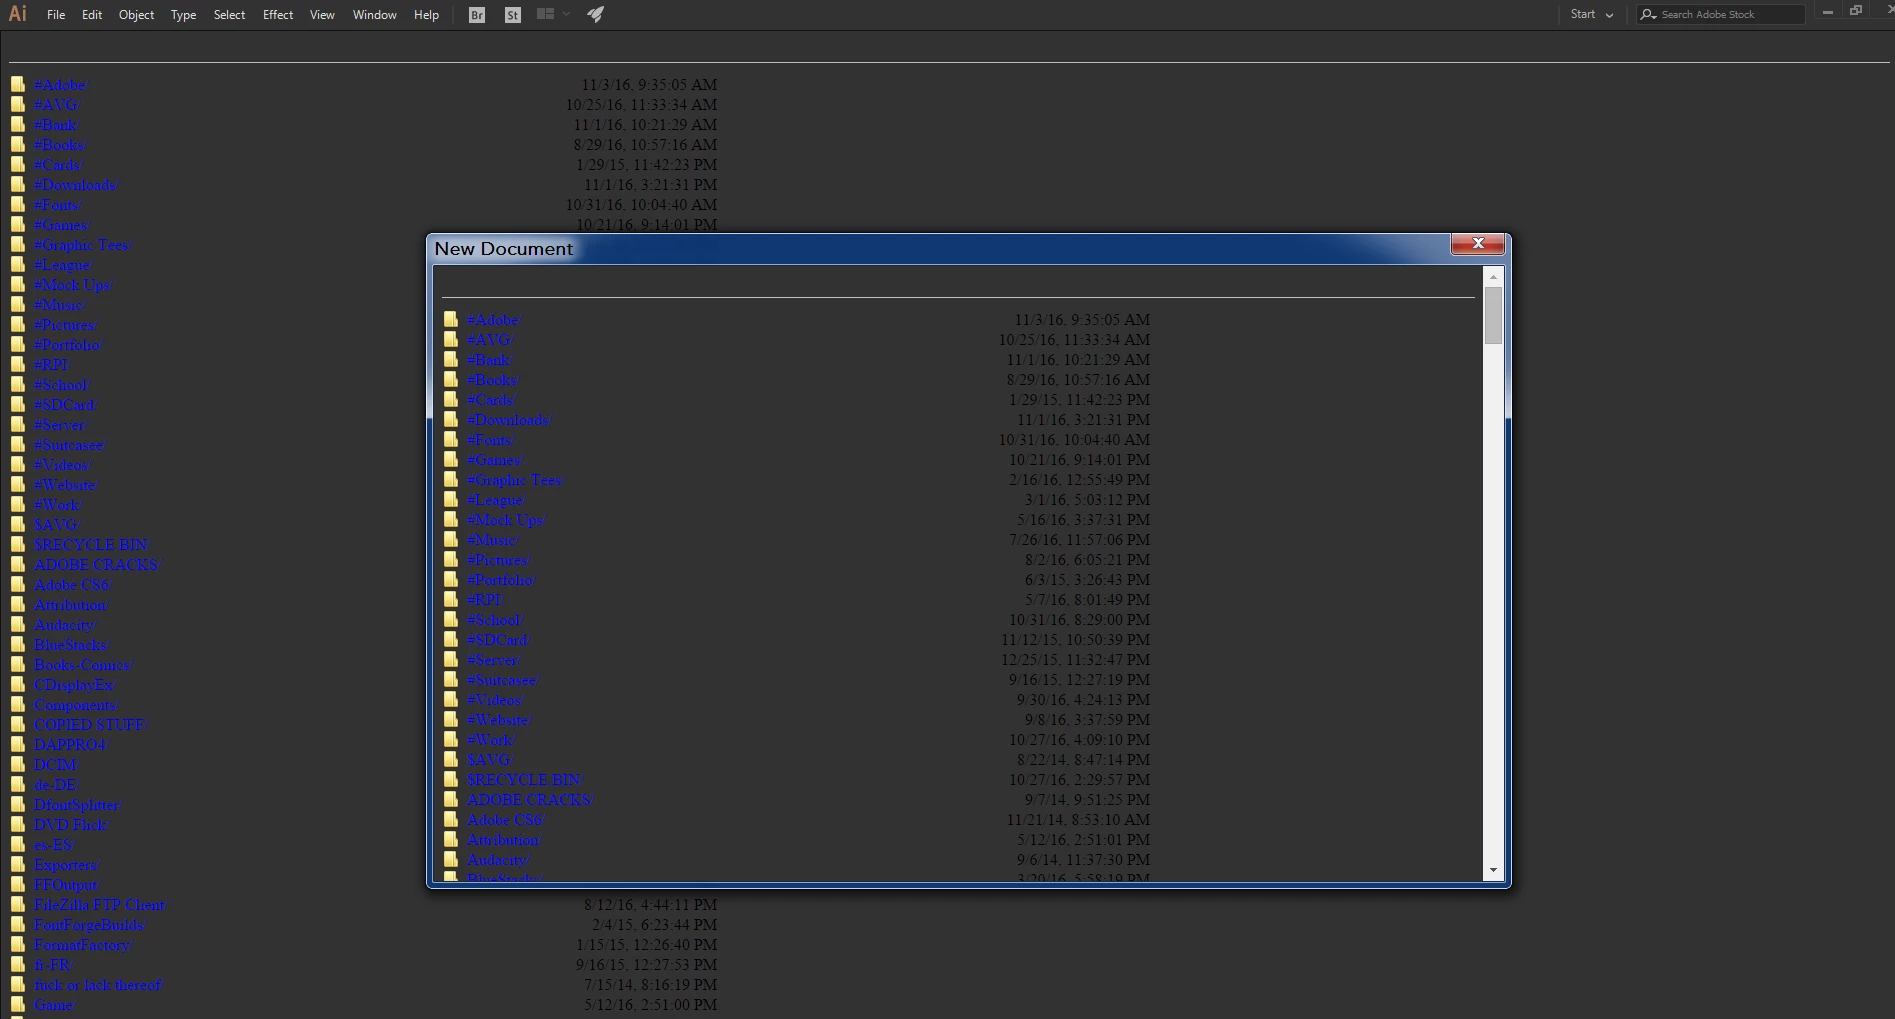Open ADOBE CRACKS link in New Document dialog
This screenshot has width=1895, height=1019.
point(530,800)
